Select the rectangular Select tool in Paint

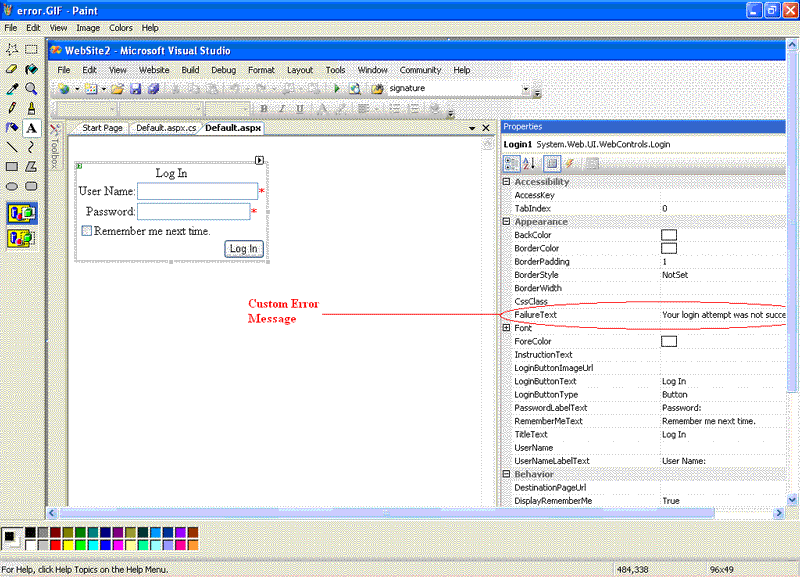pos(31,49)
